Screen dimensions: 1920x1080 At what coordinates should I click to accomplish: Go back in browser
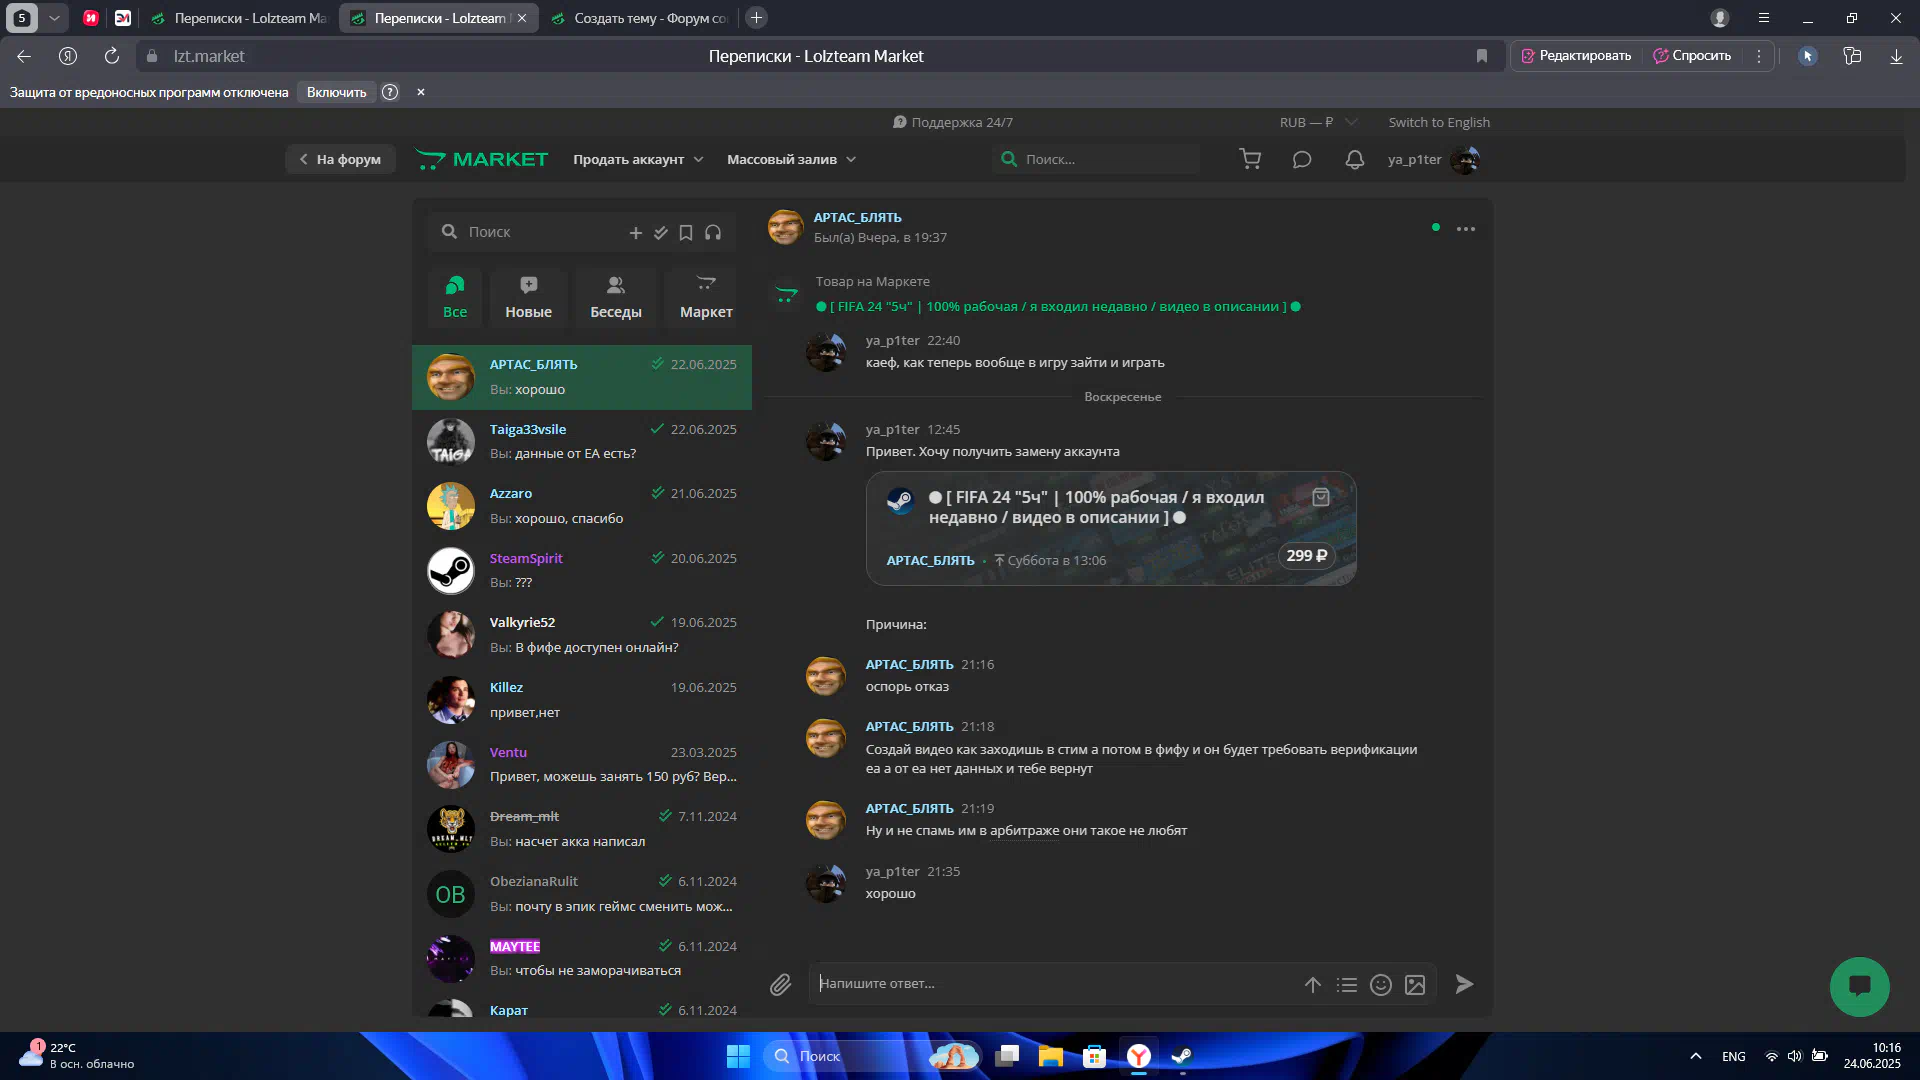coord(24,56)
